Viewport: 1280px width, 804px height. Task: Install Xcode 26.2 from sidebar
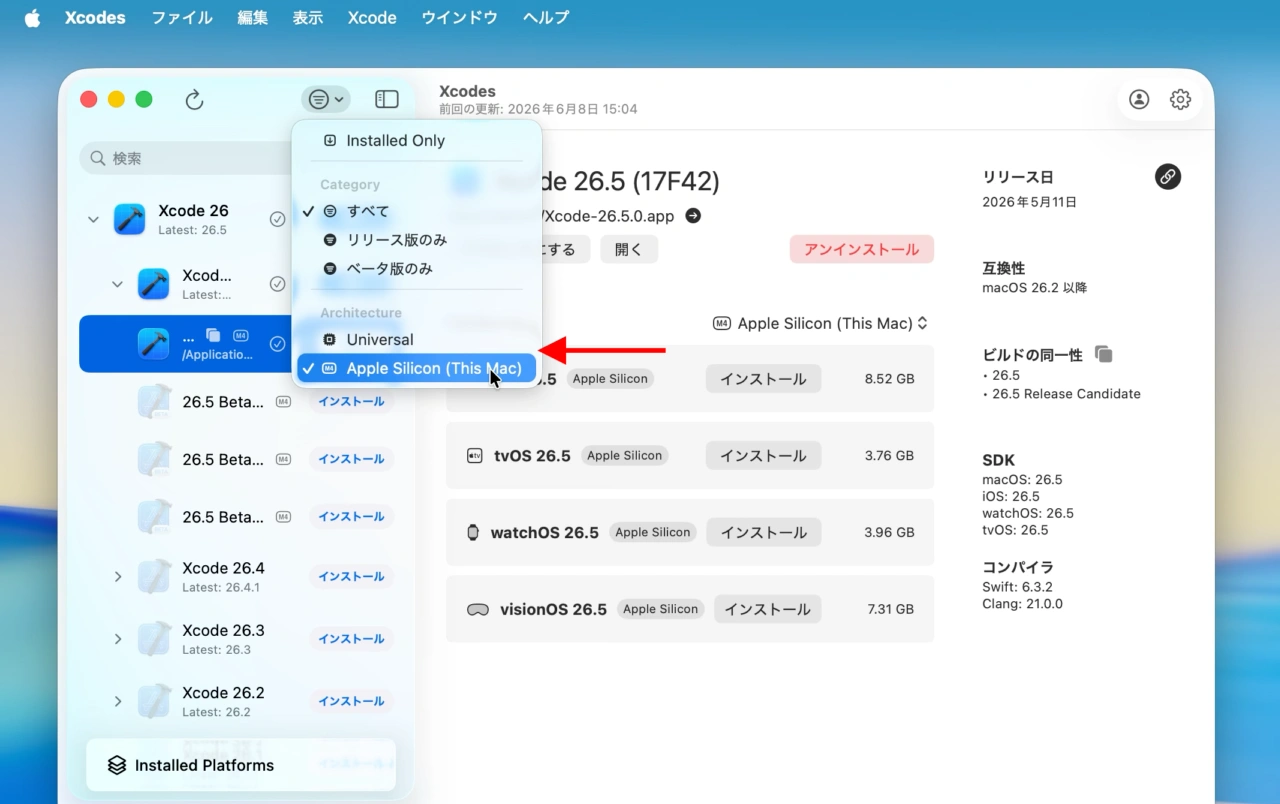coord(352,702)
